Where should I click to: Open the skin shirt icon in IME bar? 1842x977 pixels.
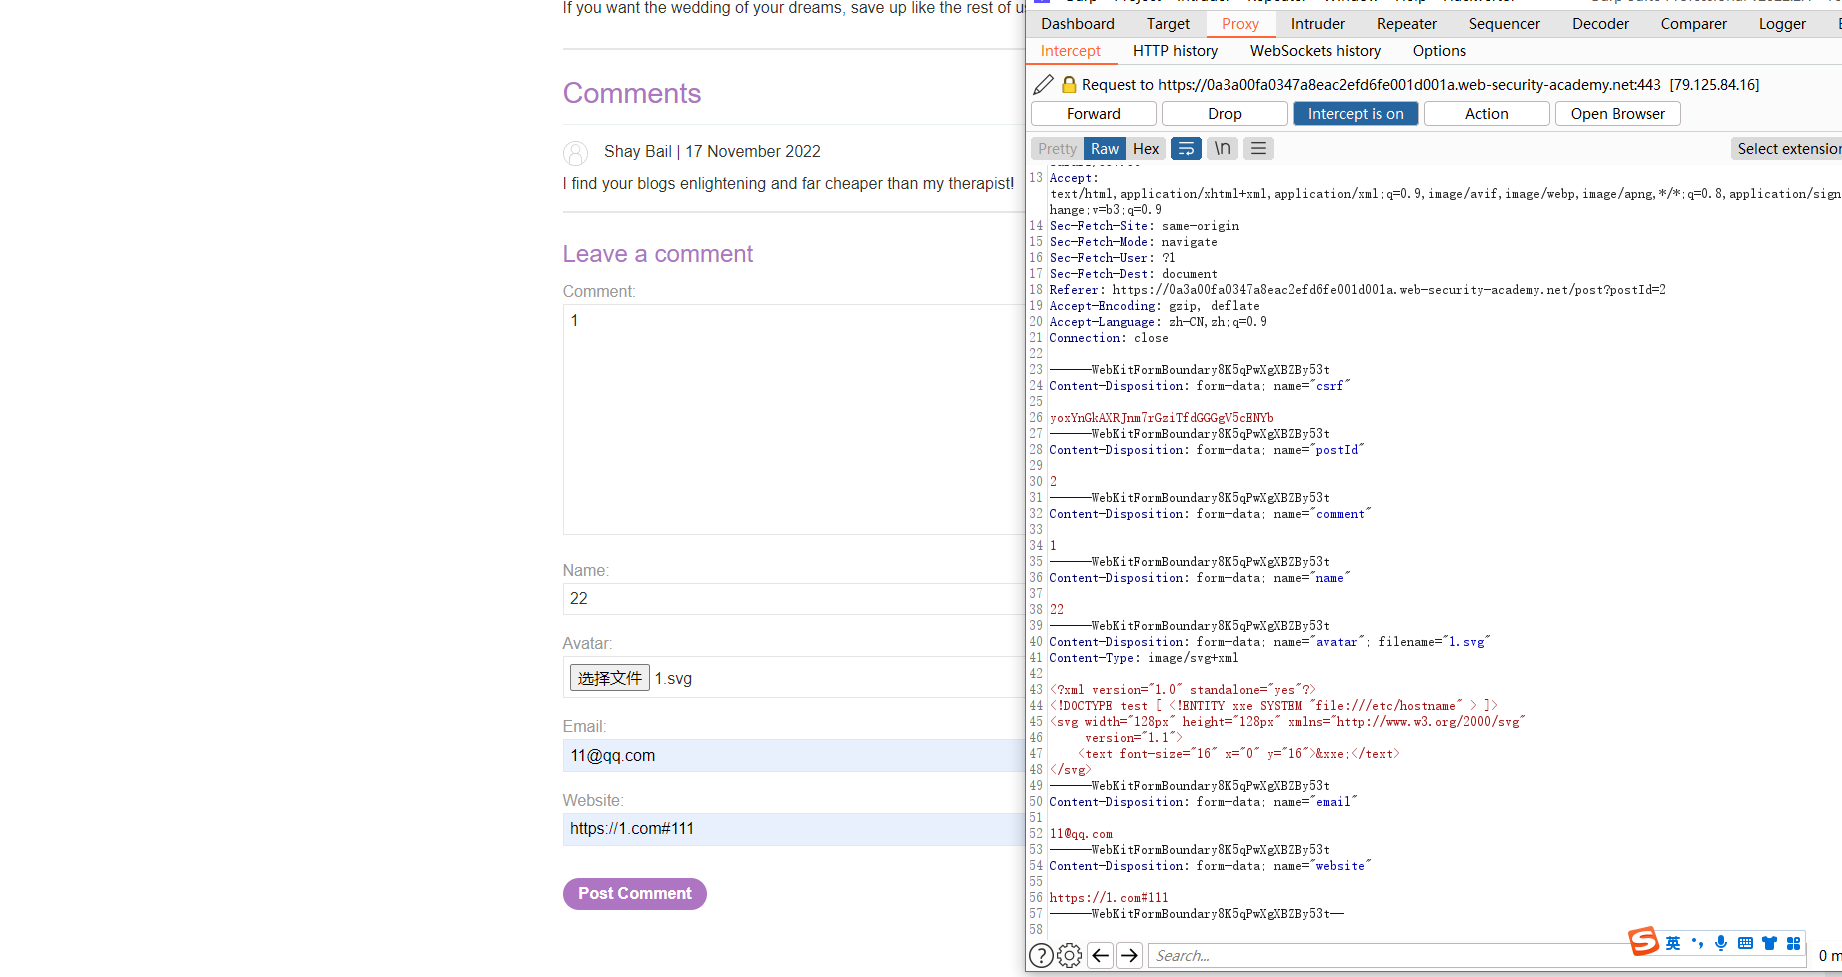pyautogui.click(x=1769, y=943)
